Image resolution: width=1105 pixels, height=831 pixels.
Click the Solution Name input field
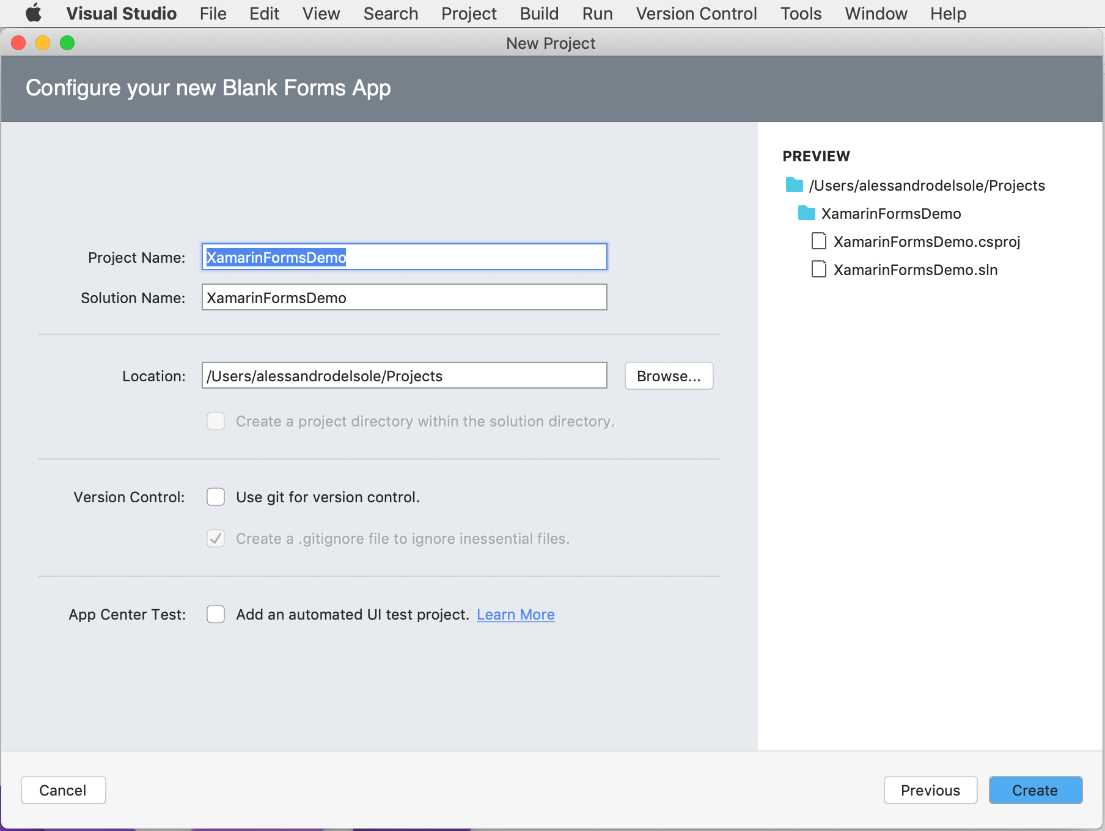404,297
